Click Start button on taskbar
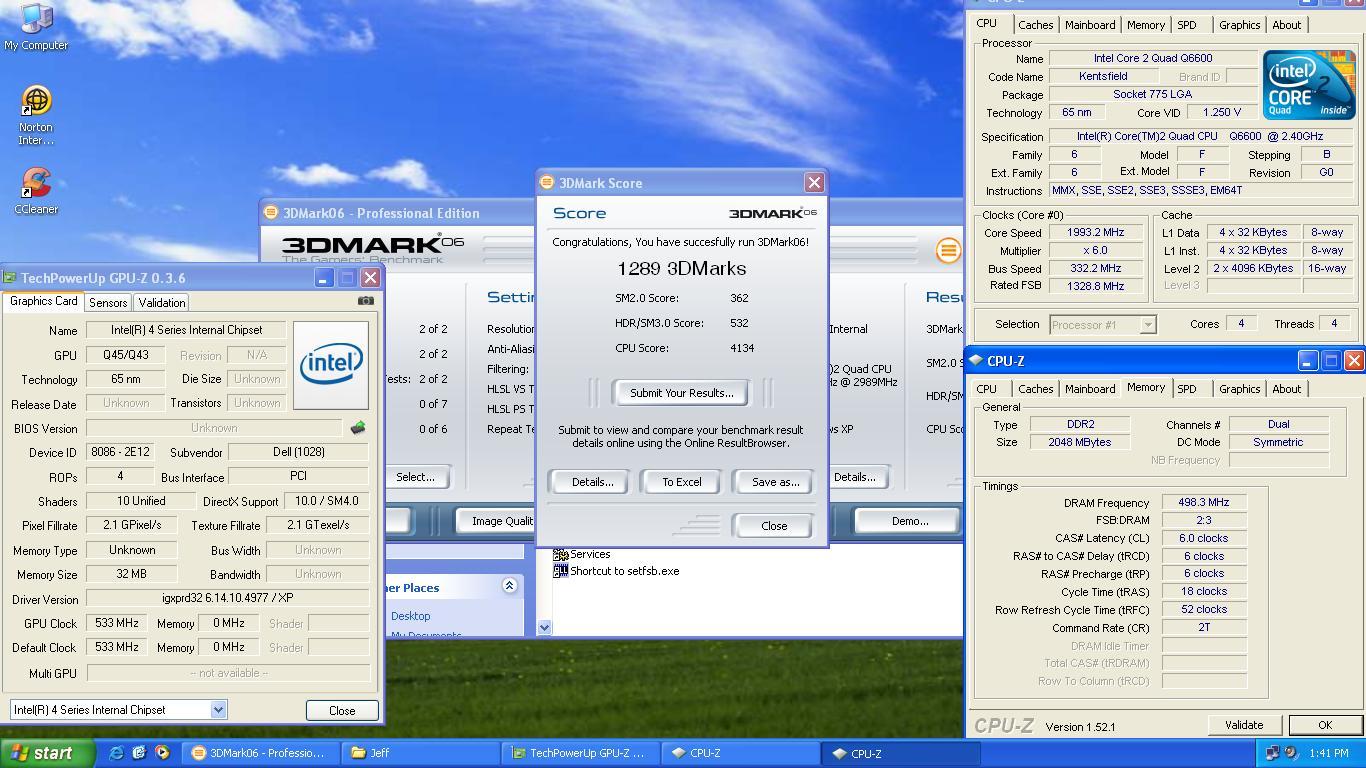 (47, 753)
